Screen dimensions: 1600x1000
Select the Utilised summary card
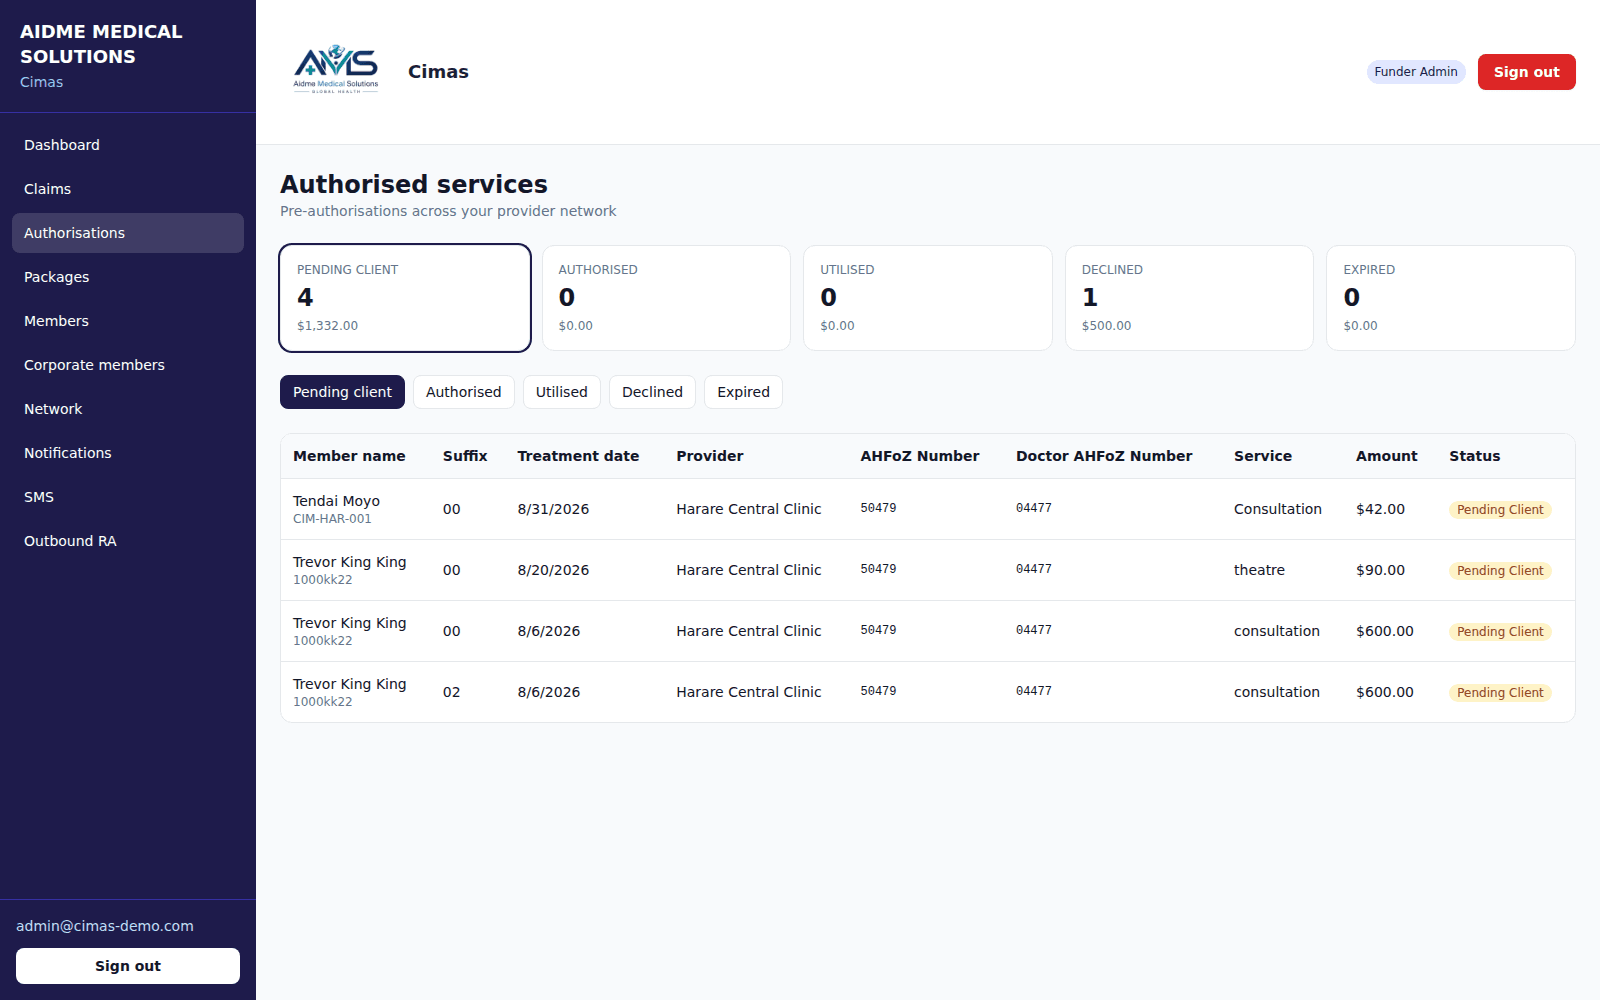pos(928,298)
